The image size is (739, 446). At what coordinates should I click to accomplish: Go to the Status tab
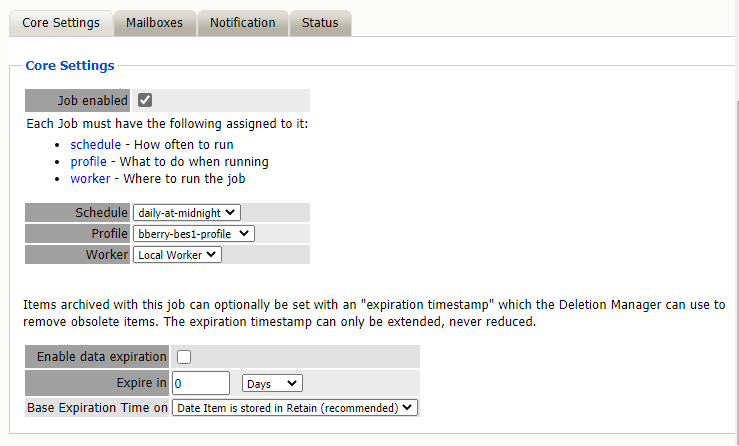pos(320,23)
